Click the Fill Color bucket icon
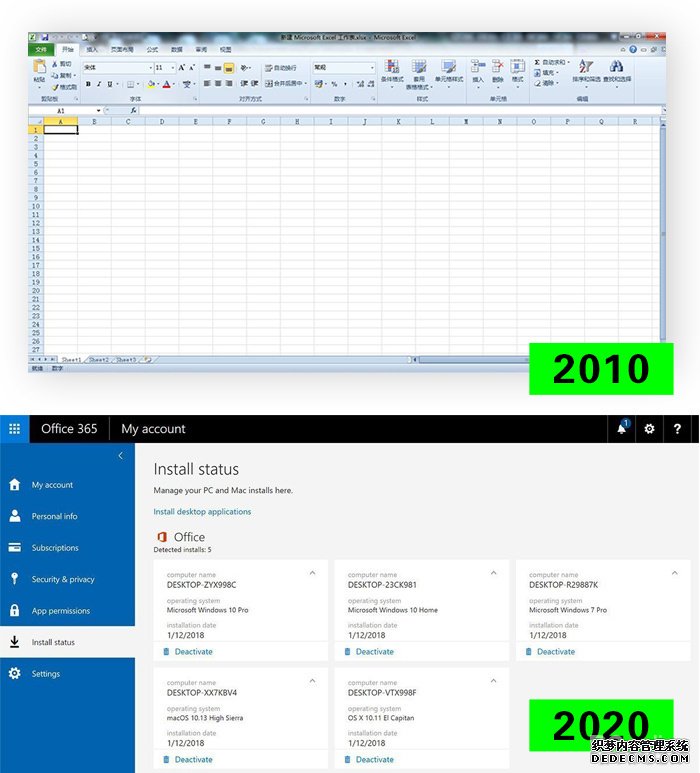 pyautogui.click(x=151, y=84)
